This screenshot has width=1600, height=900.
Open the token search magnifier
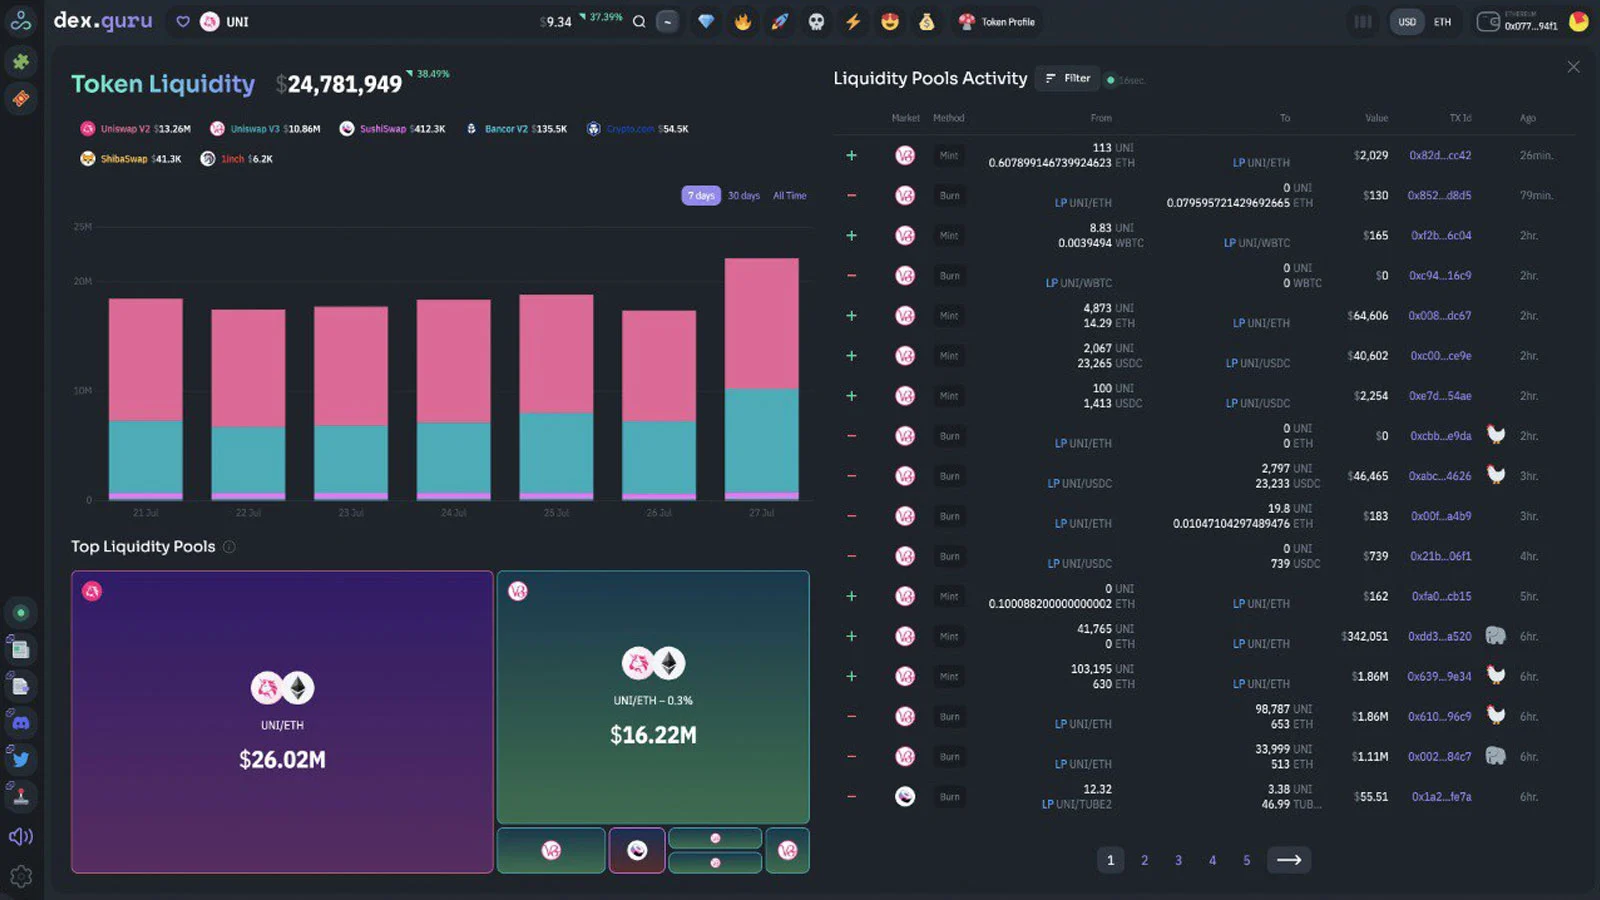(639, 21)
